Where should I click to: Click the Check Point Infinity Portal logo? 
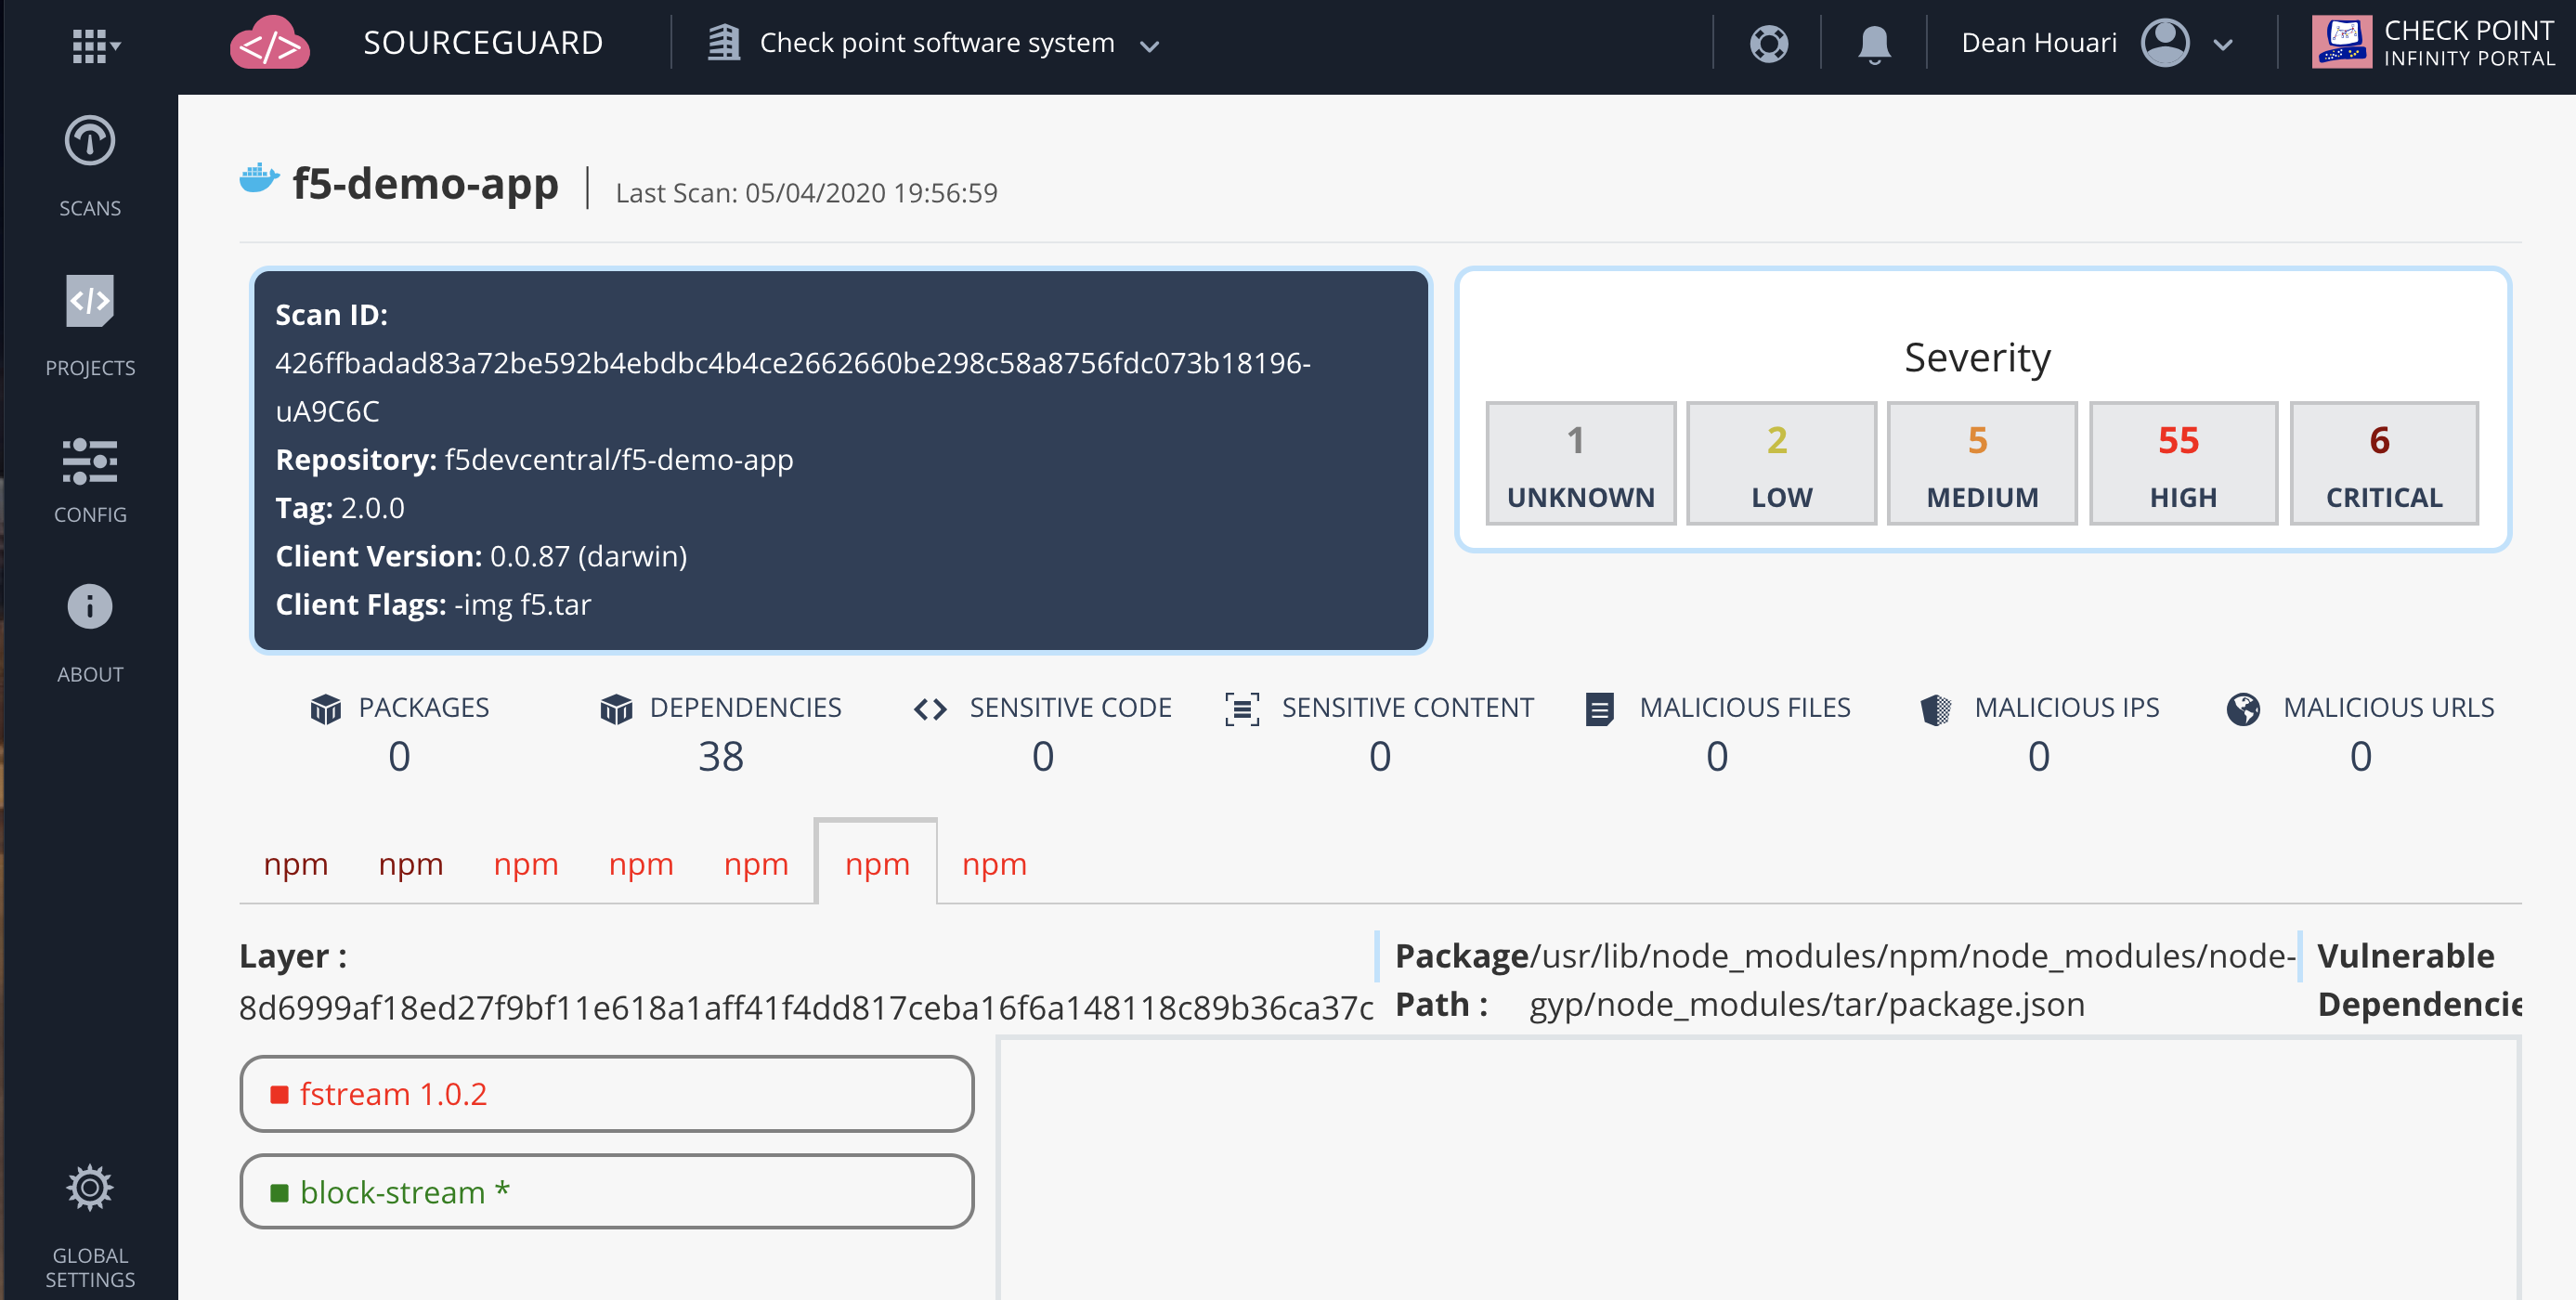[2341, 43]
